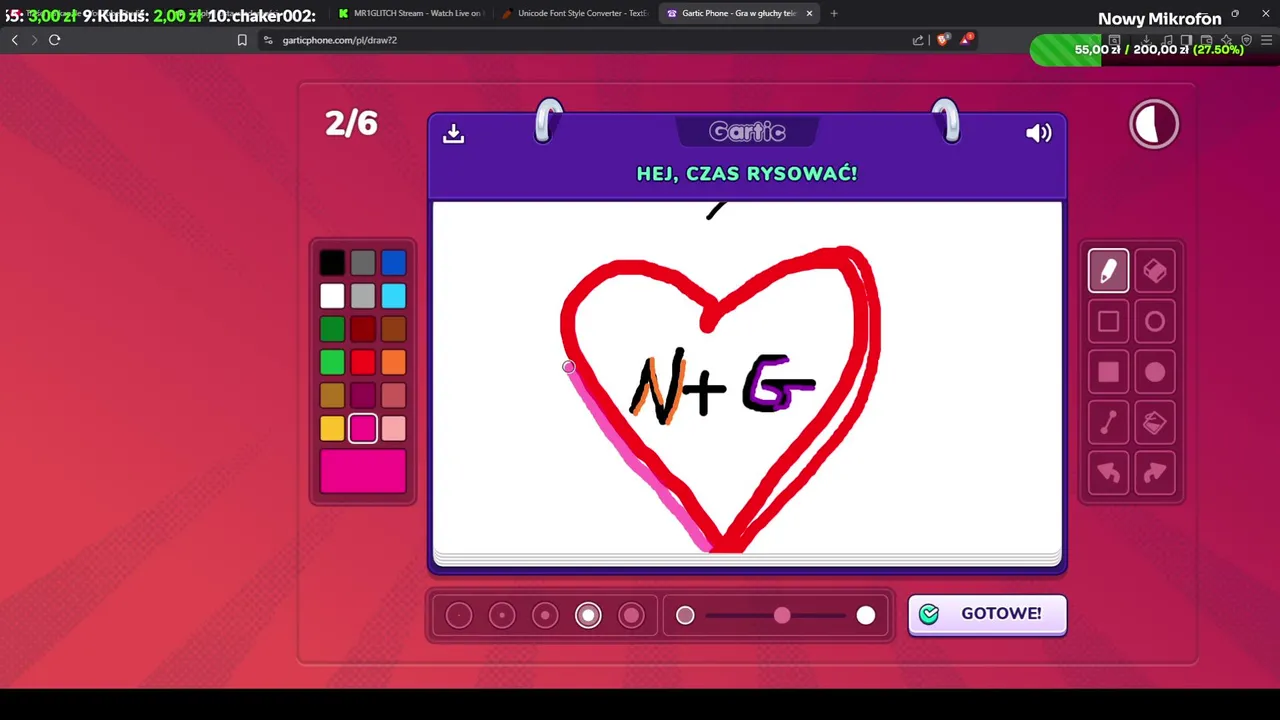Select the second brush size

[502, 615]
